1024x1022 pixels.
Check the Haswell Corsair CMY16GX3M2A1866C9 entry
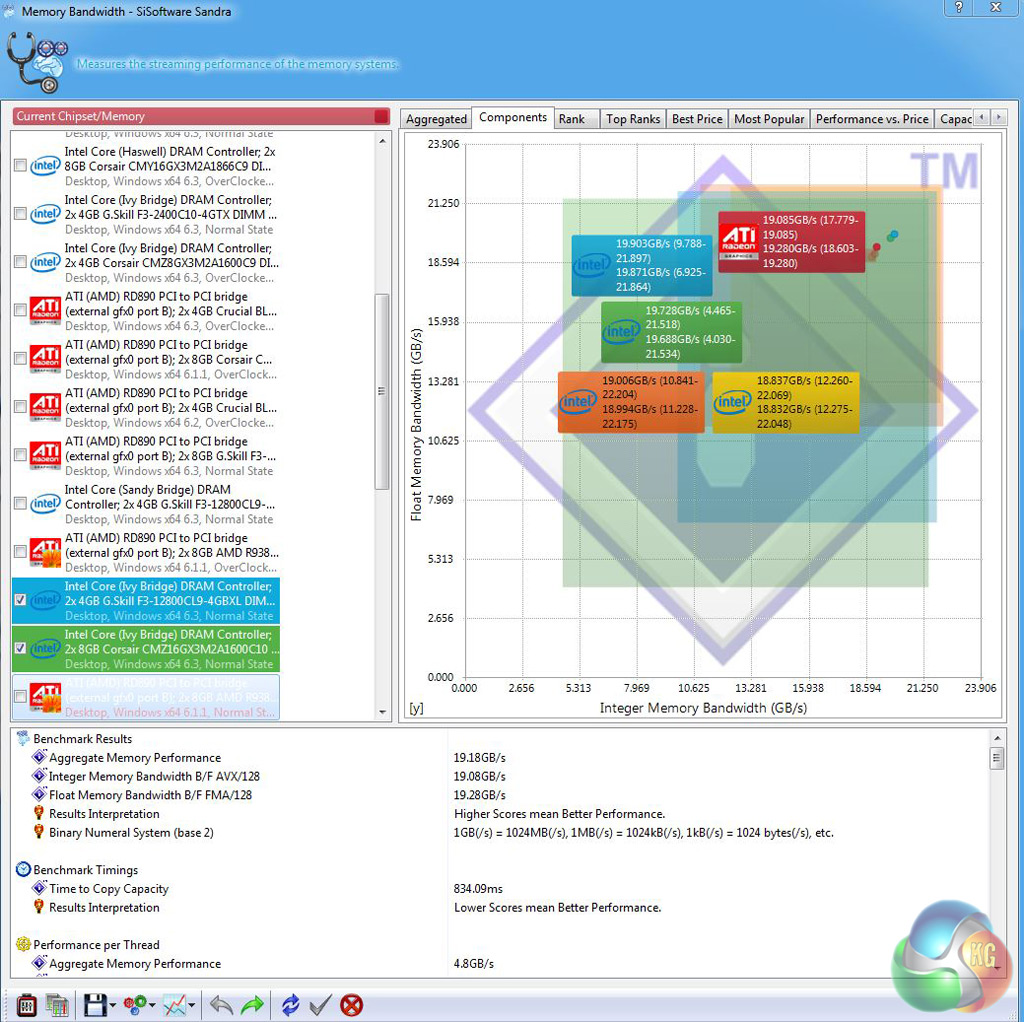(20, 166)
